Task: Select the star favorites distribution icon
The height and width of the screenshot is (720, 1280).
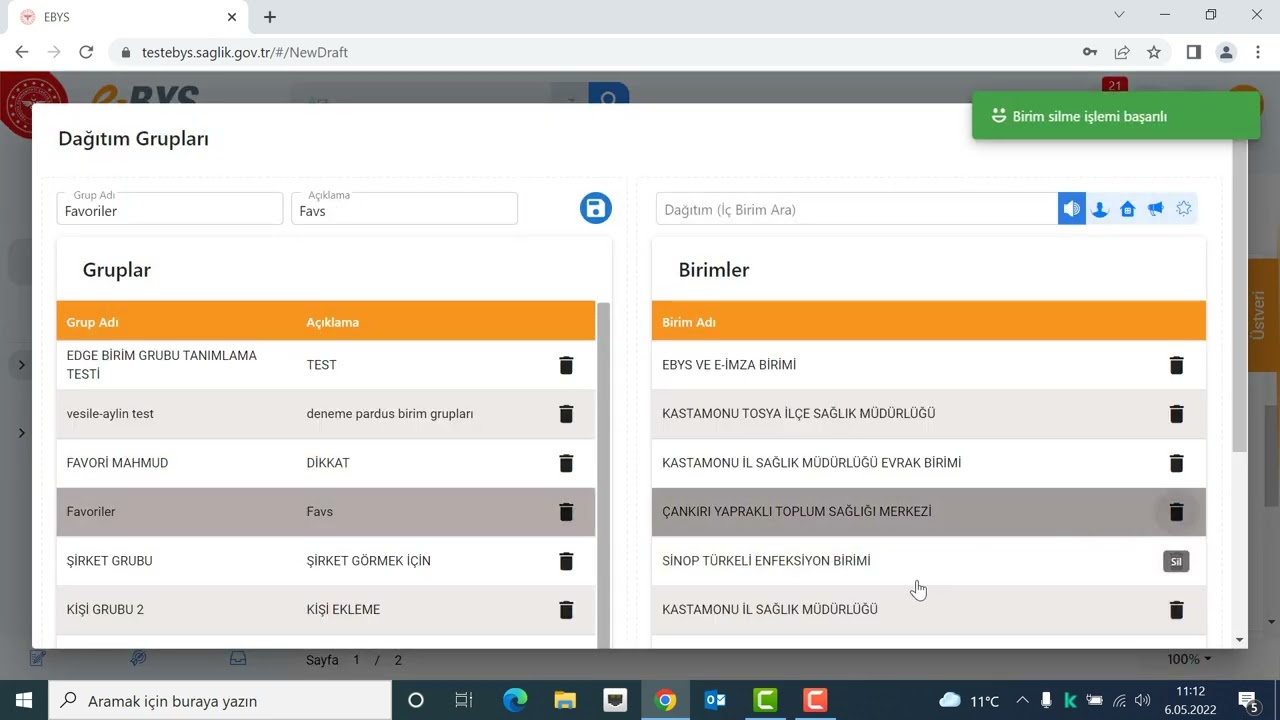Action: [1184, 209]
